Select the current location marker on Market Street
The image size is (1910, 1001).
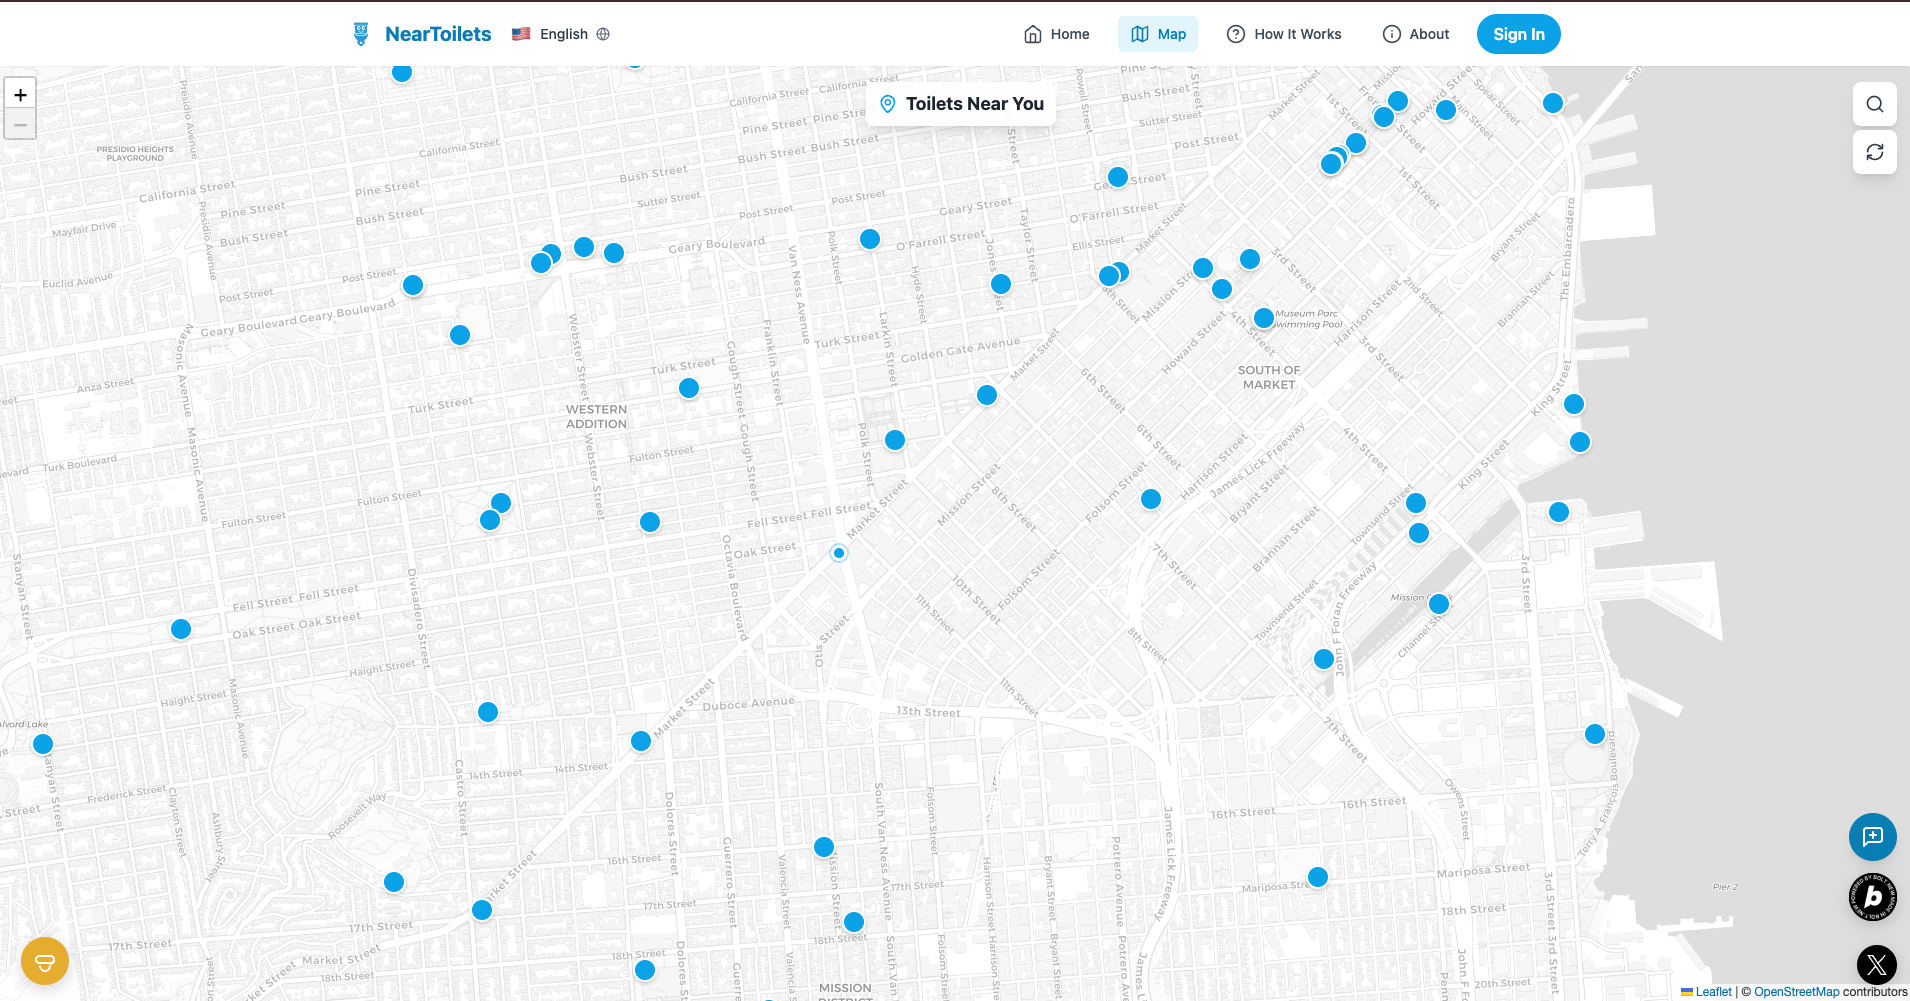[839, 553]
